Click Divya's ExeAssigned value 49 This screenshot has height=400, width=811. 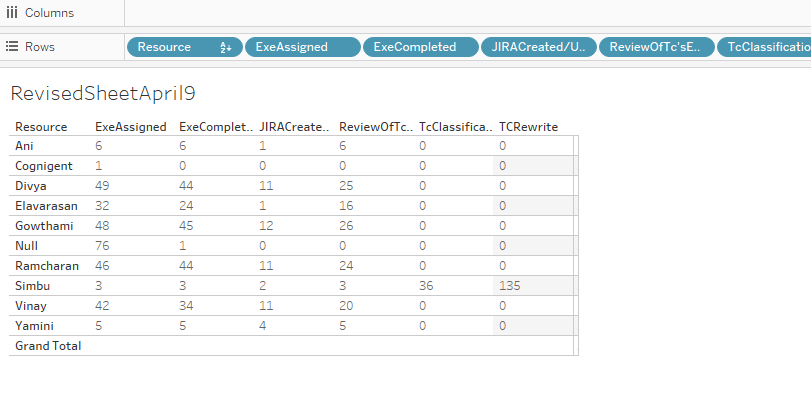pyautogui.click(x=102, y=186)
